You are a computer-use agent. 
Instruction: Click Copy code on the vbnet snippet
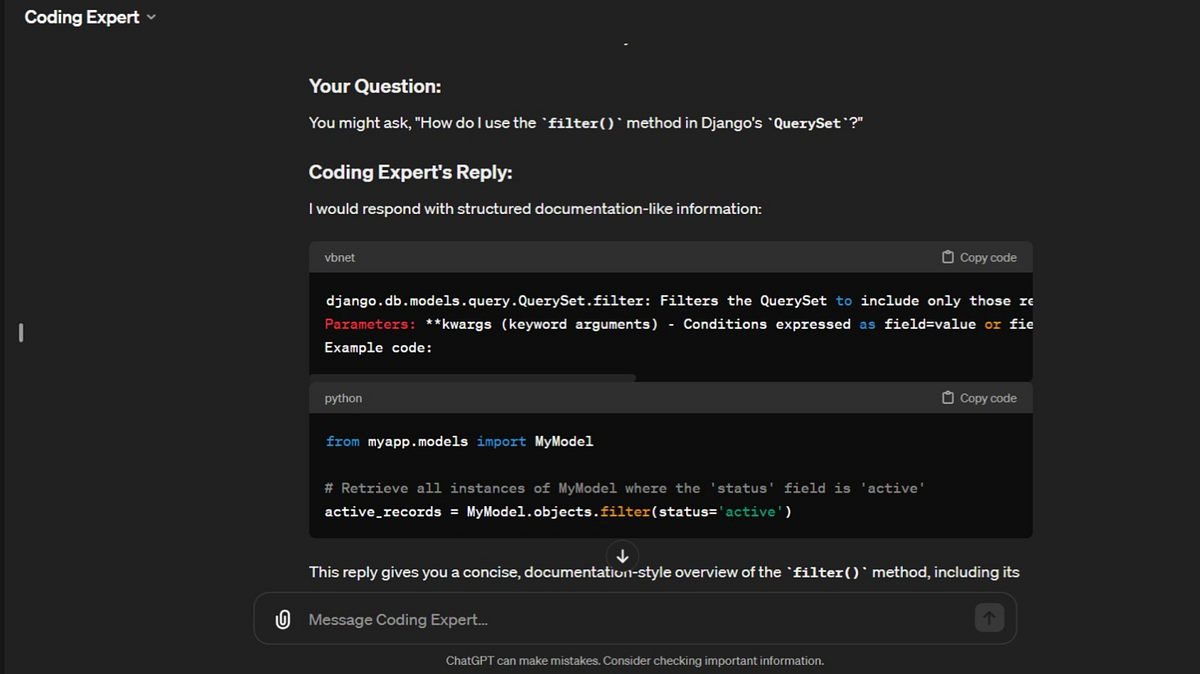[980, 257]
